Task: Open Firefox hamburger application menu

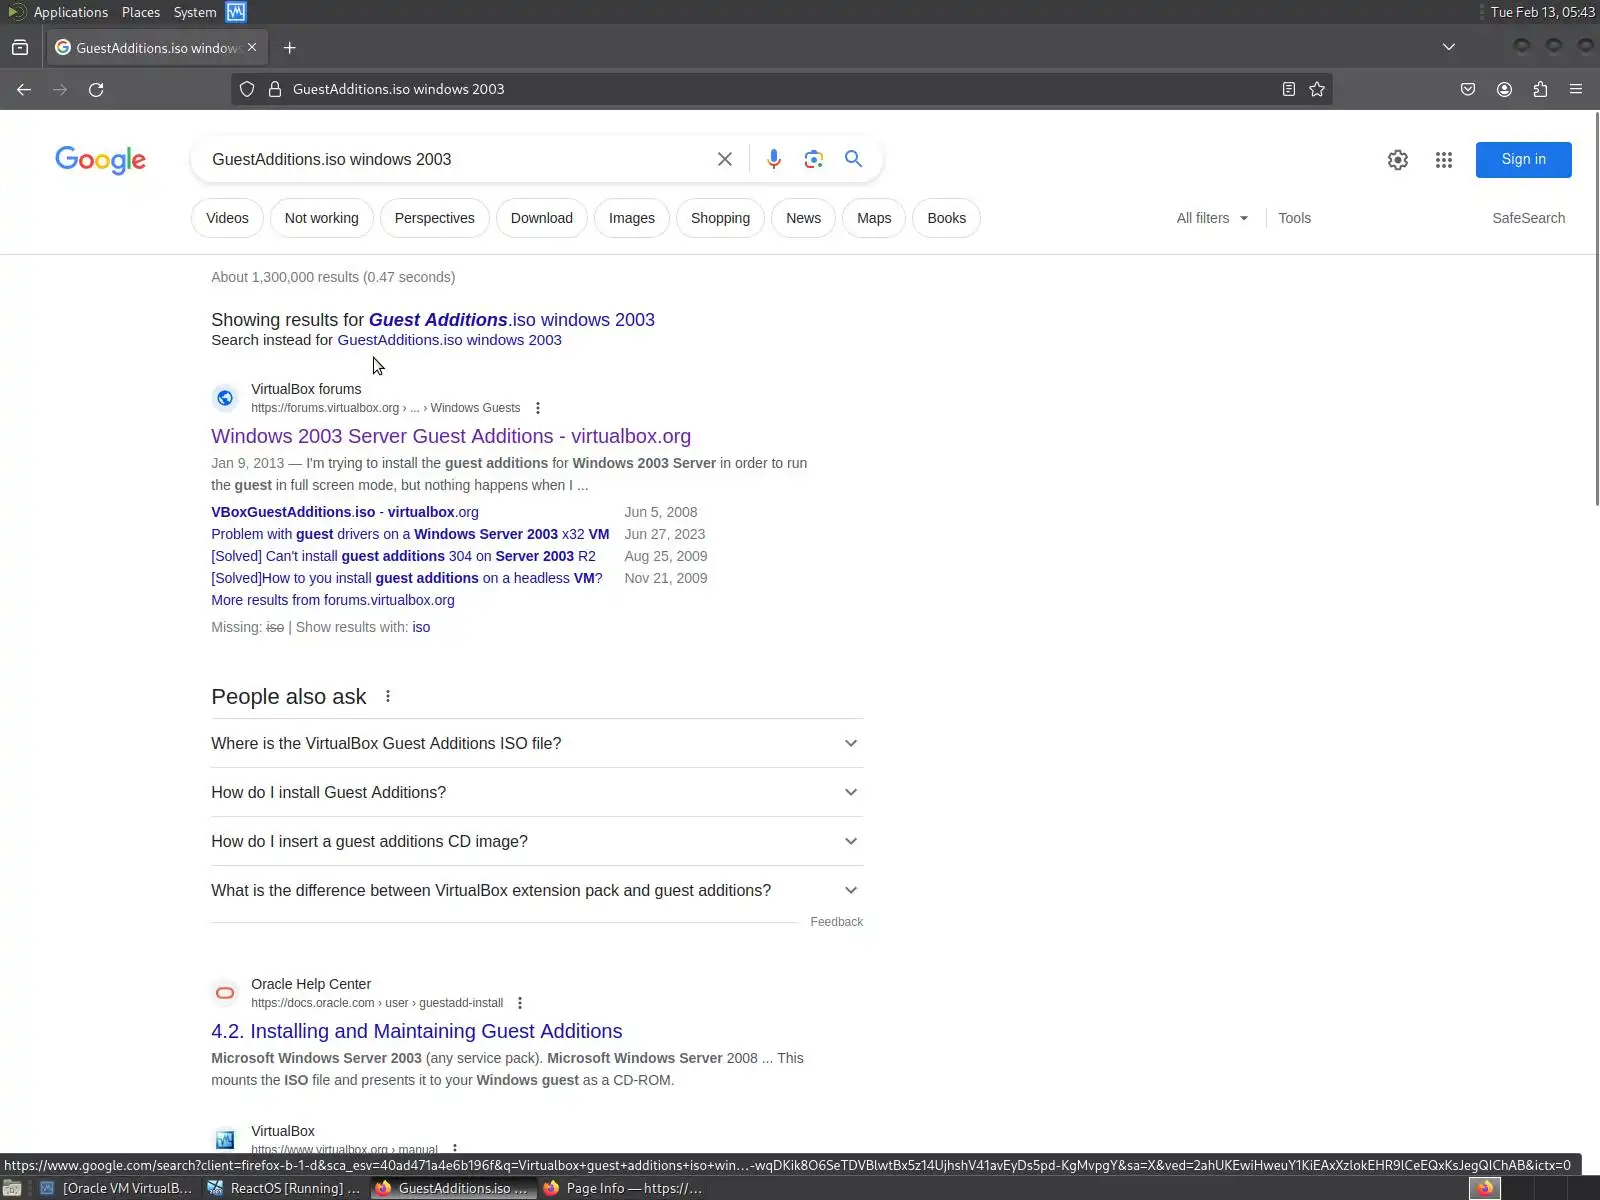Action: 1576,90
